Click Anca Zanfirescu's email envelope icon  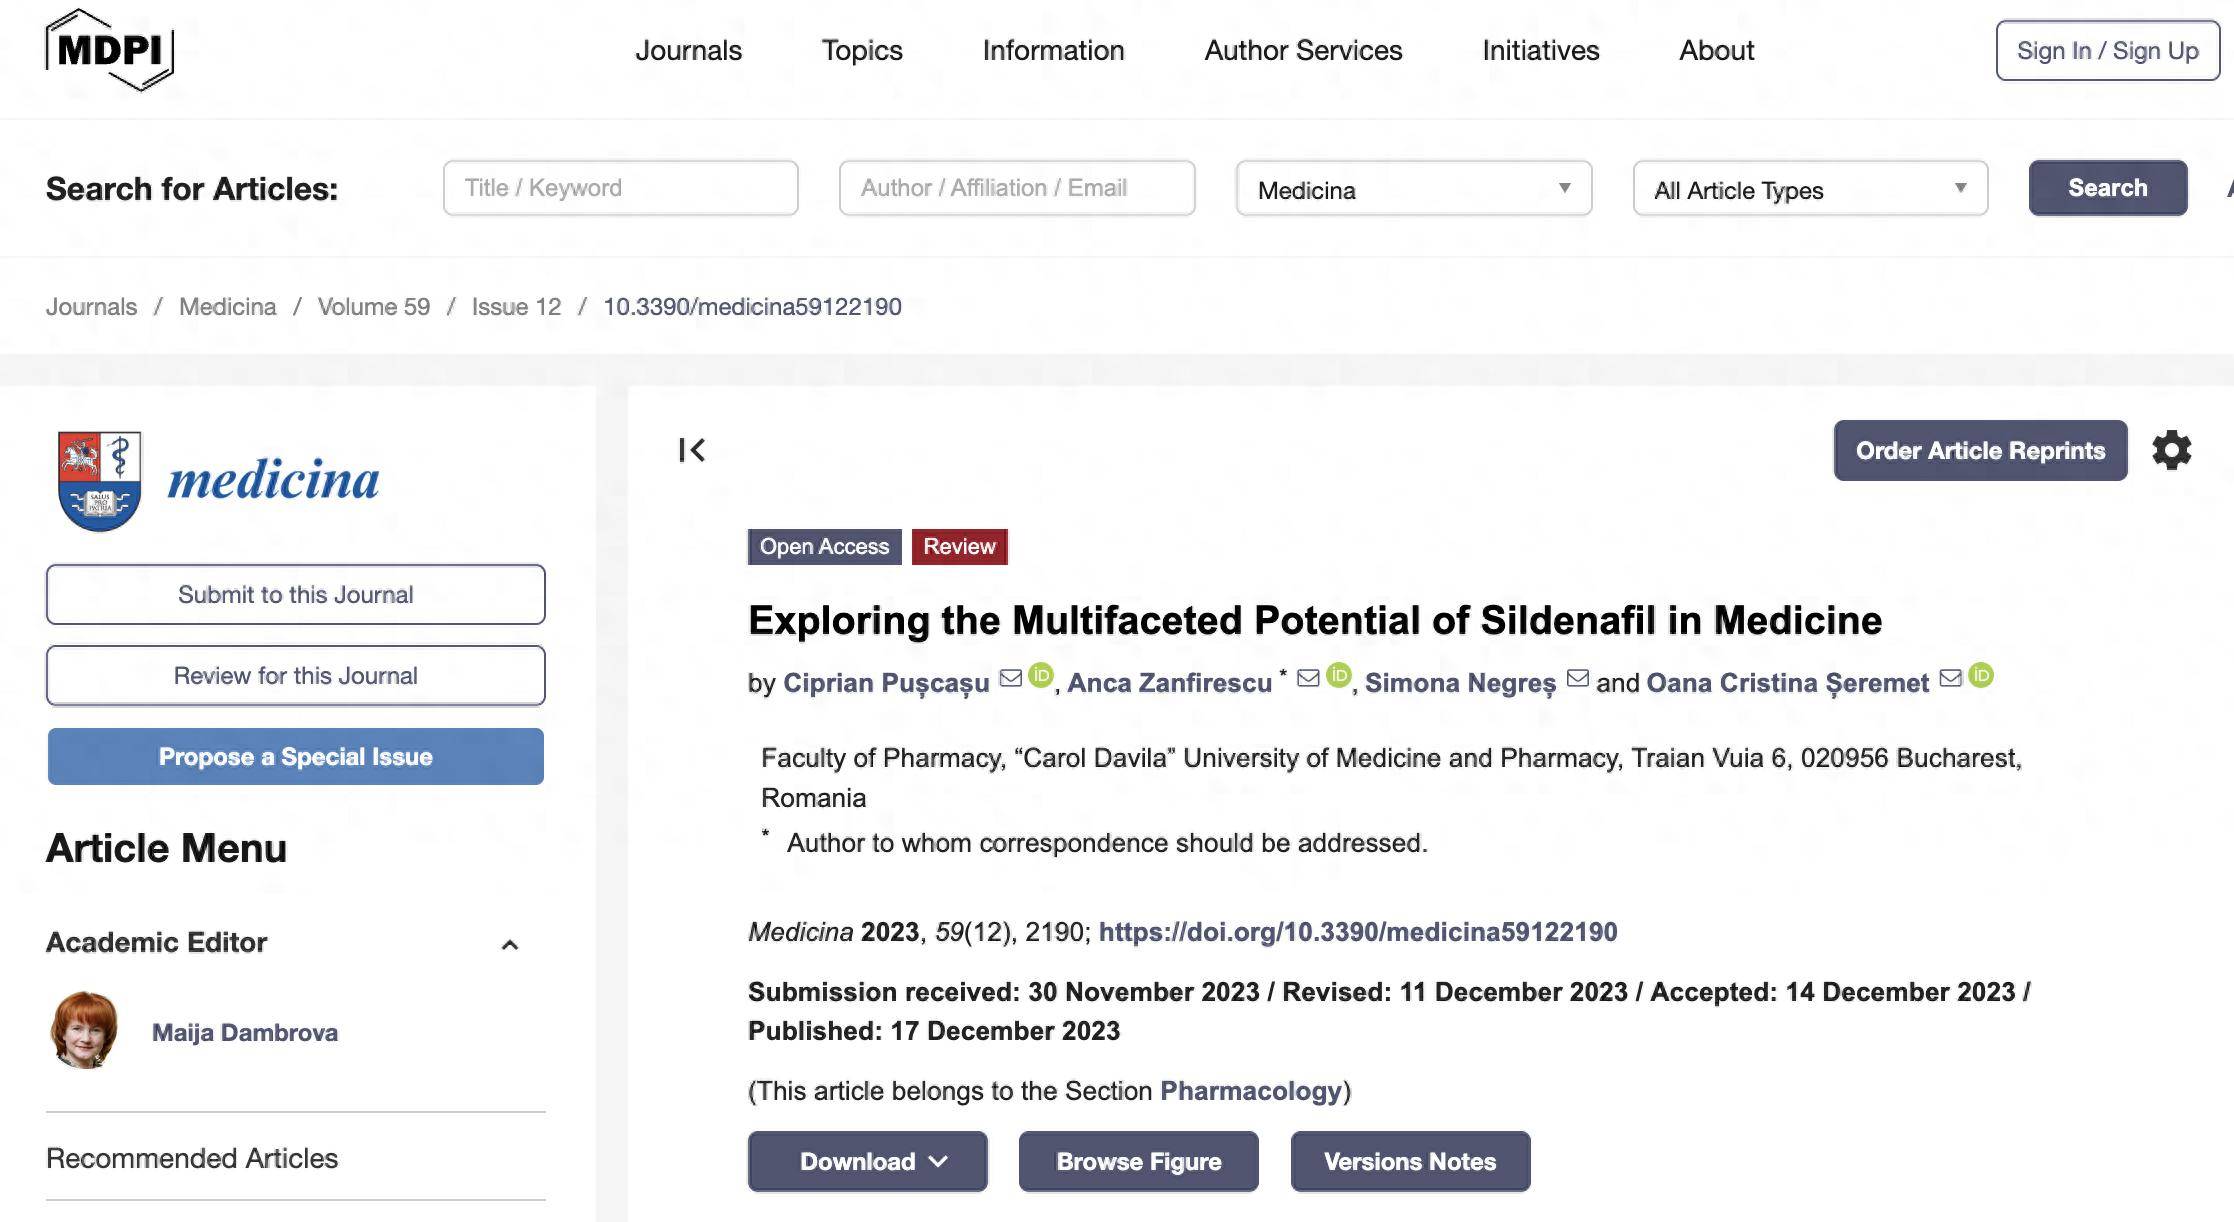coord(1308,678)
